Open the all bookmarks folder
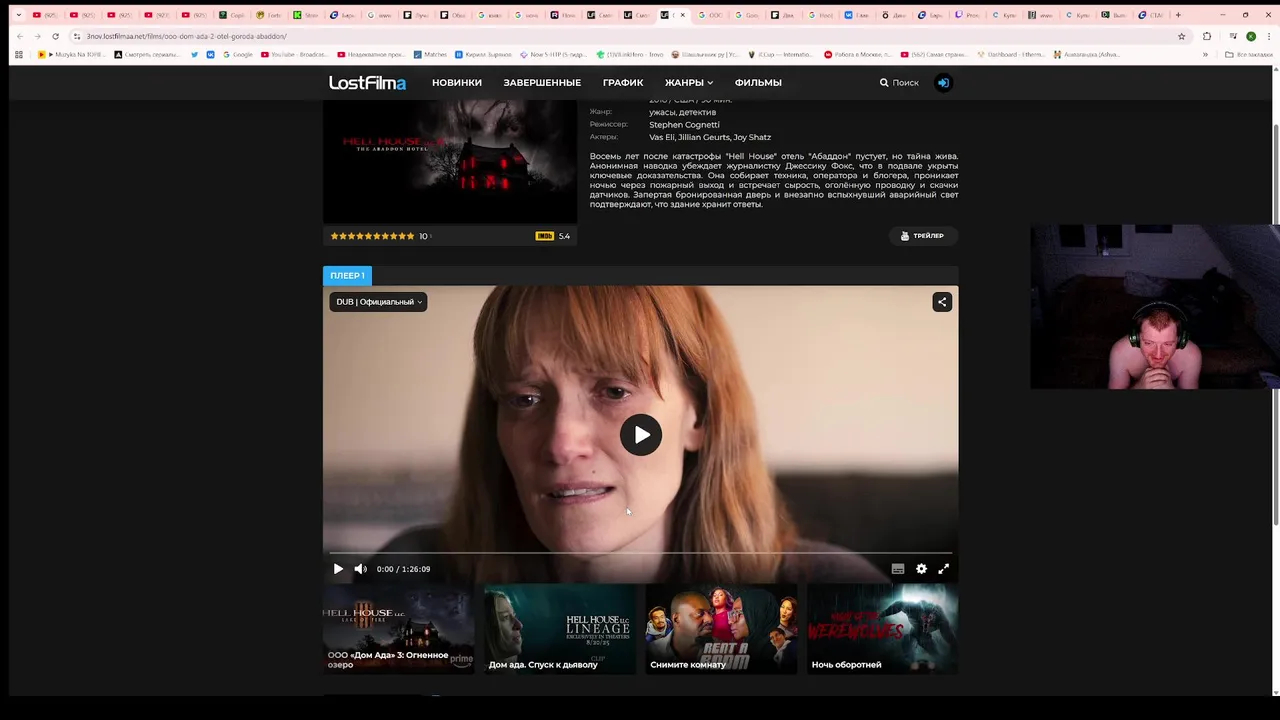Screen dimensions: 1280x720 [x=1250, y=54]
